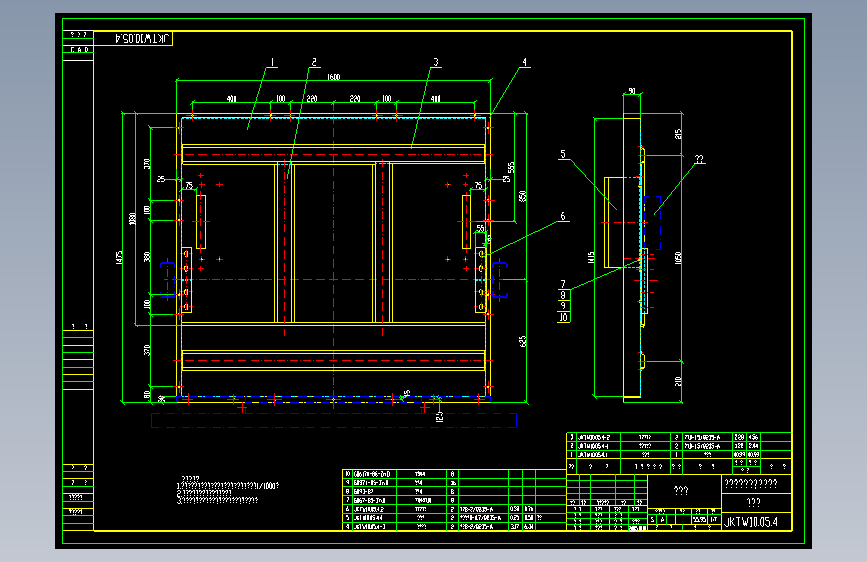Click the 210 dimension in the side view
This screenshot has height=562, width=867.
678,381
